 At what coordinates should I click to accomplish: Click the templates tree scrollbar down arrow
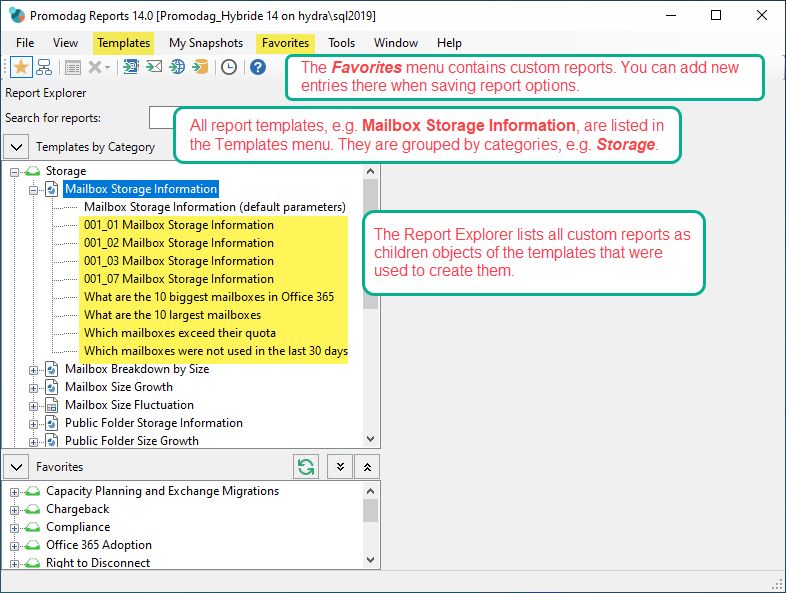[370, 439]
